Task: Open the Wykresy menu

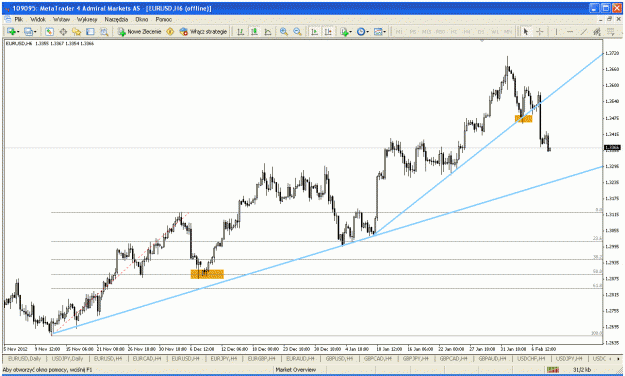Action: coord(87,19)
